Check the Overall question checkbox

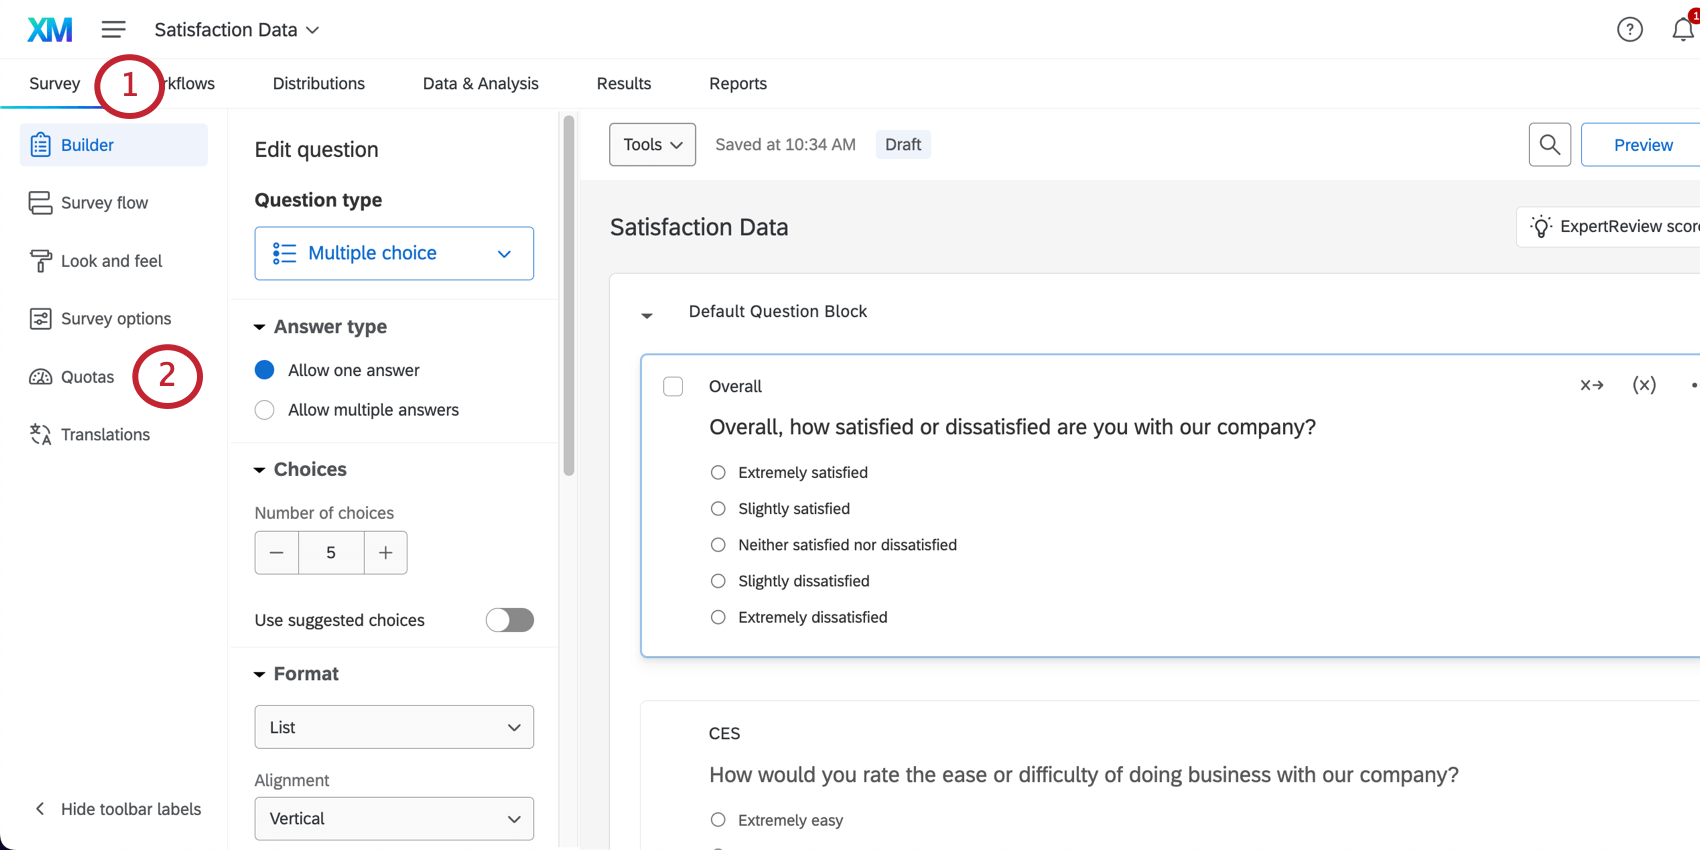pos(673,387)
